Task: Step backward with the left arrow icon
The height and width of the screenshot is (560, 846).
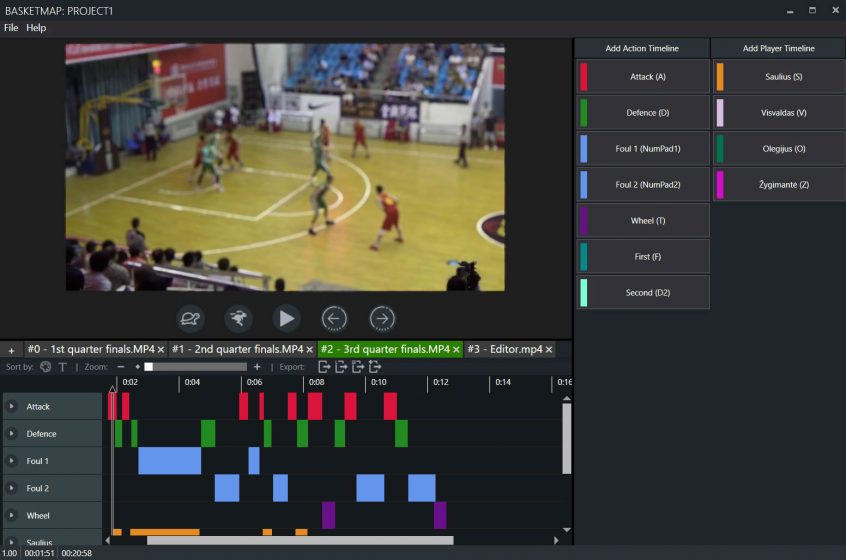Action: click(335, 319)
